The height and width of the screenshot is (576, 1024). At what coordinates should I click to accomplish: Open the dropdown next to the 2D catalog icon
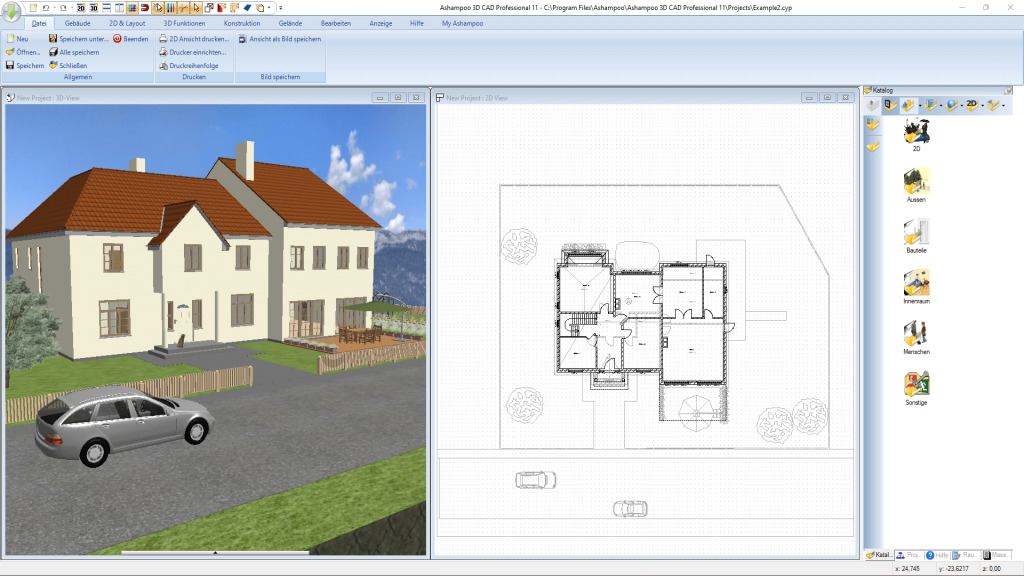point(982,105)
